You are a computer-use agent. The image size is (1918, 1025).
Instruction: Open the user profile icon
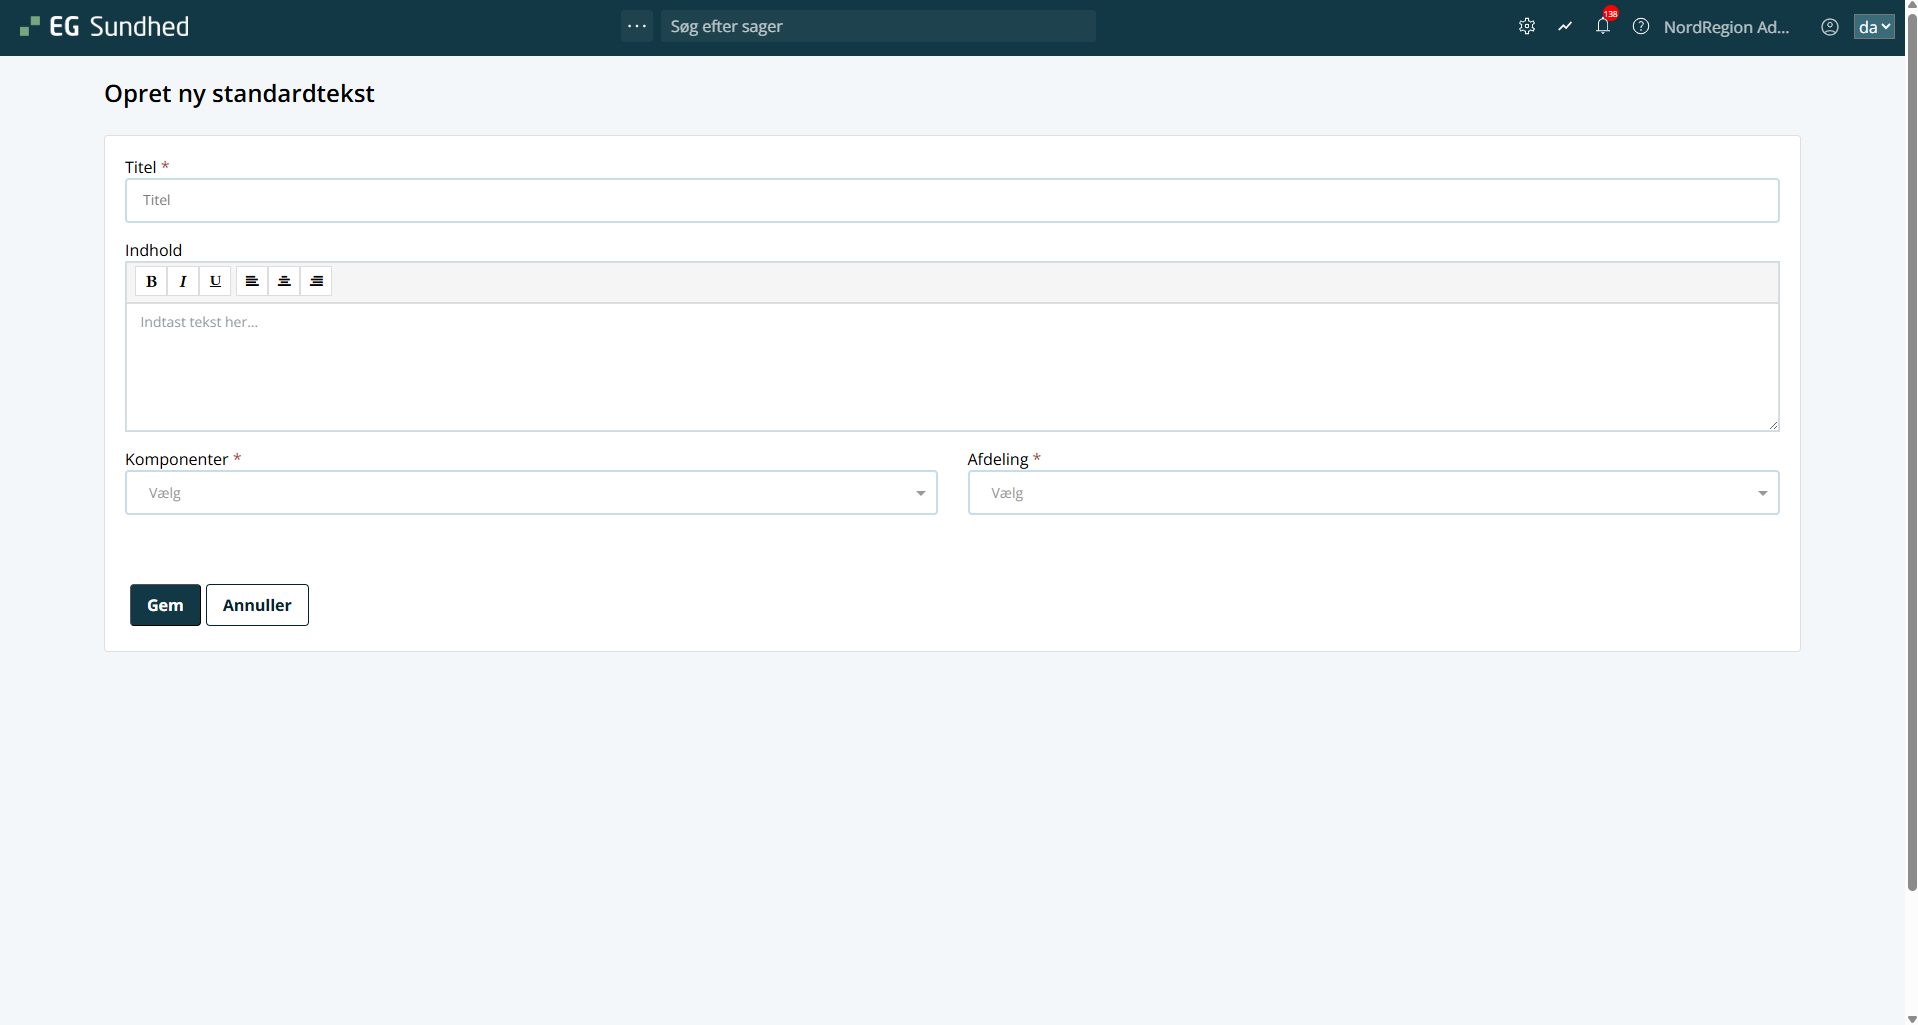coord(1829,27)
